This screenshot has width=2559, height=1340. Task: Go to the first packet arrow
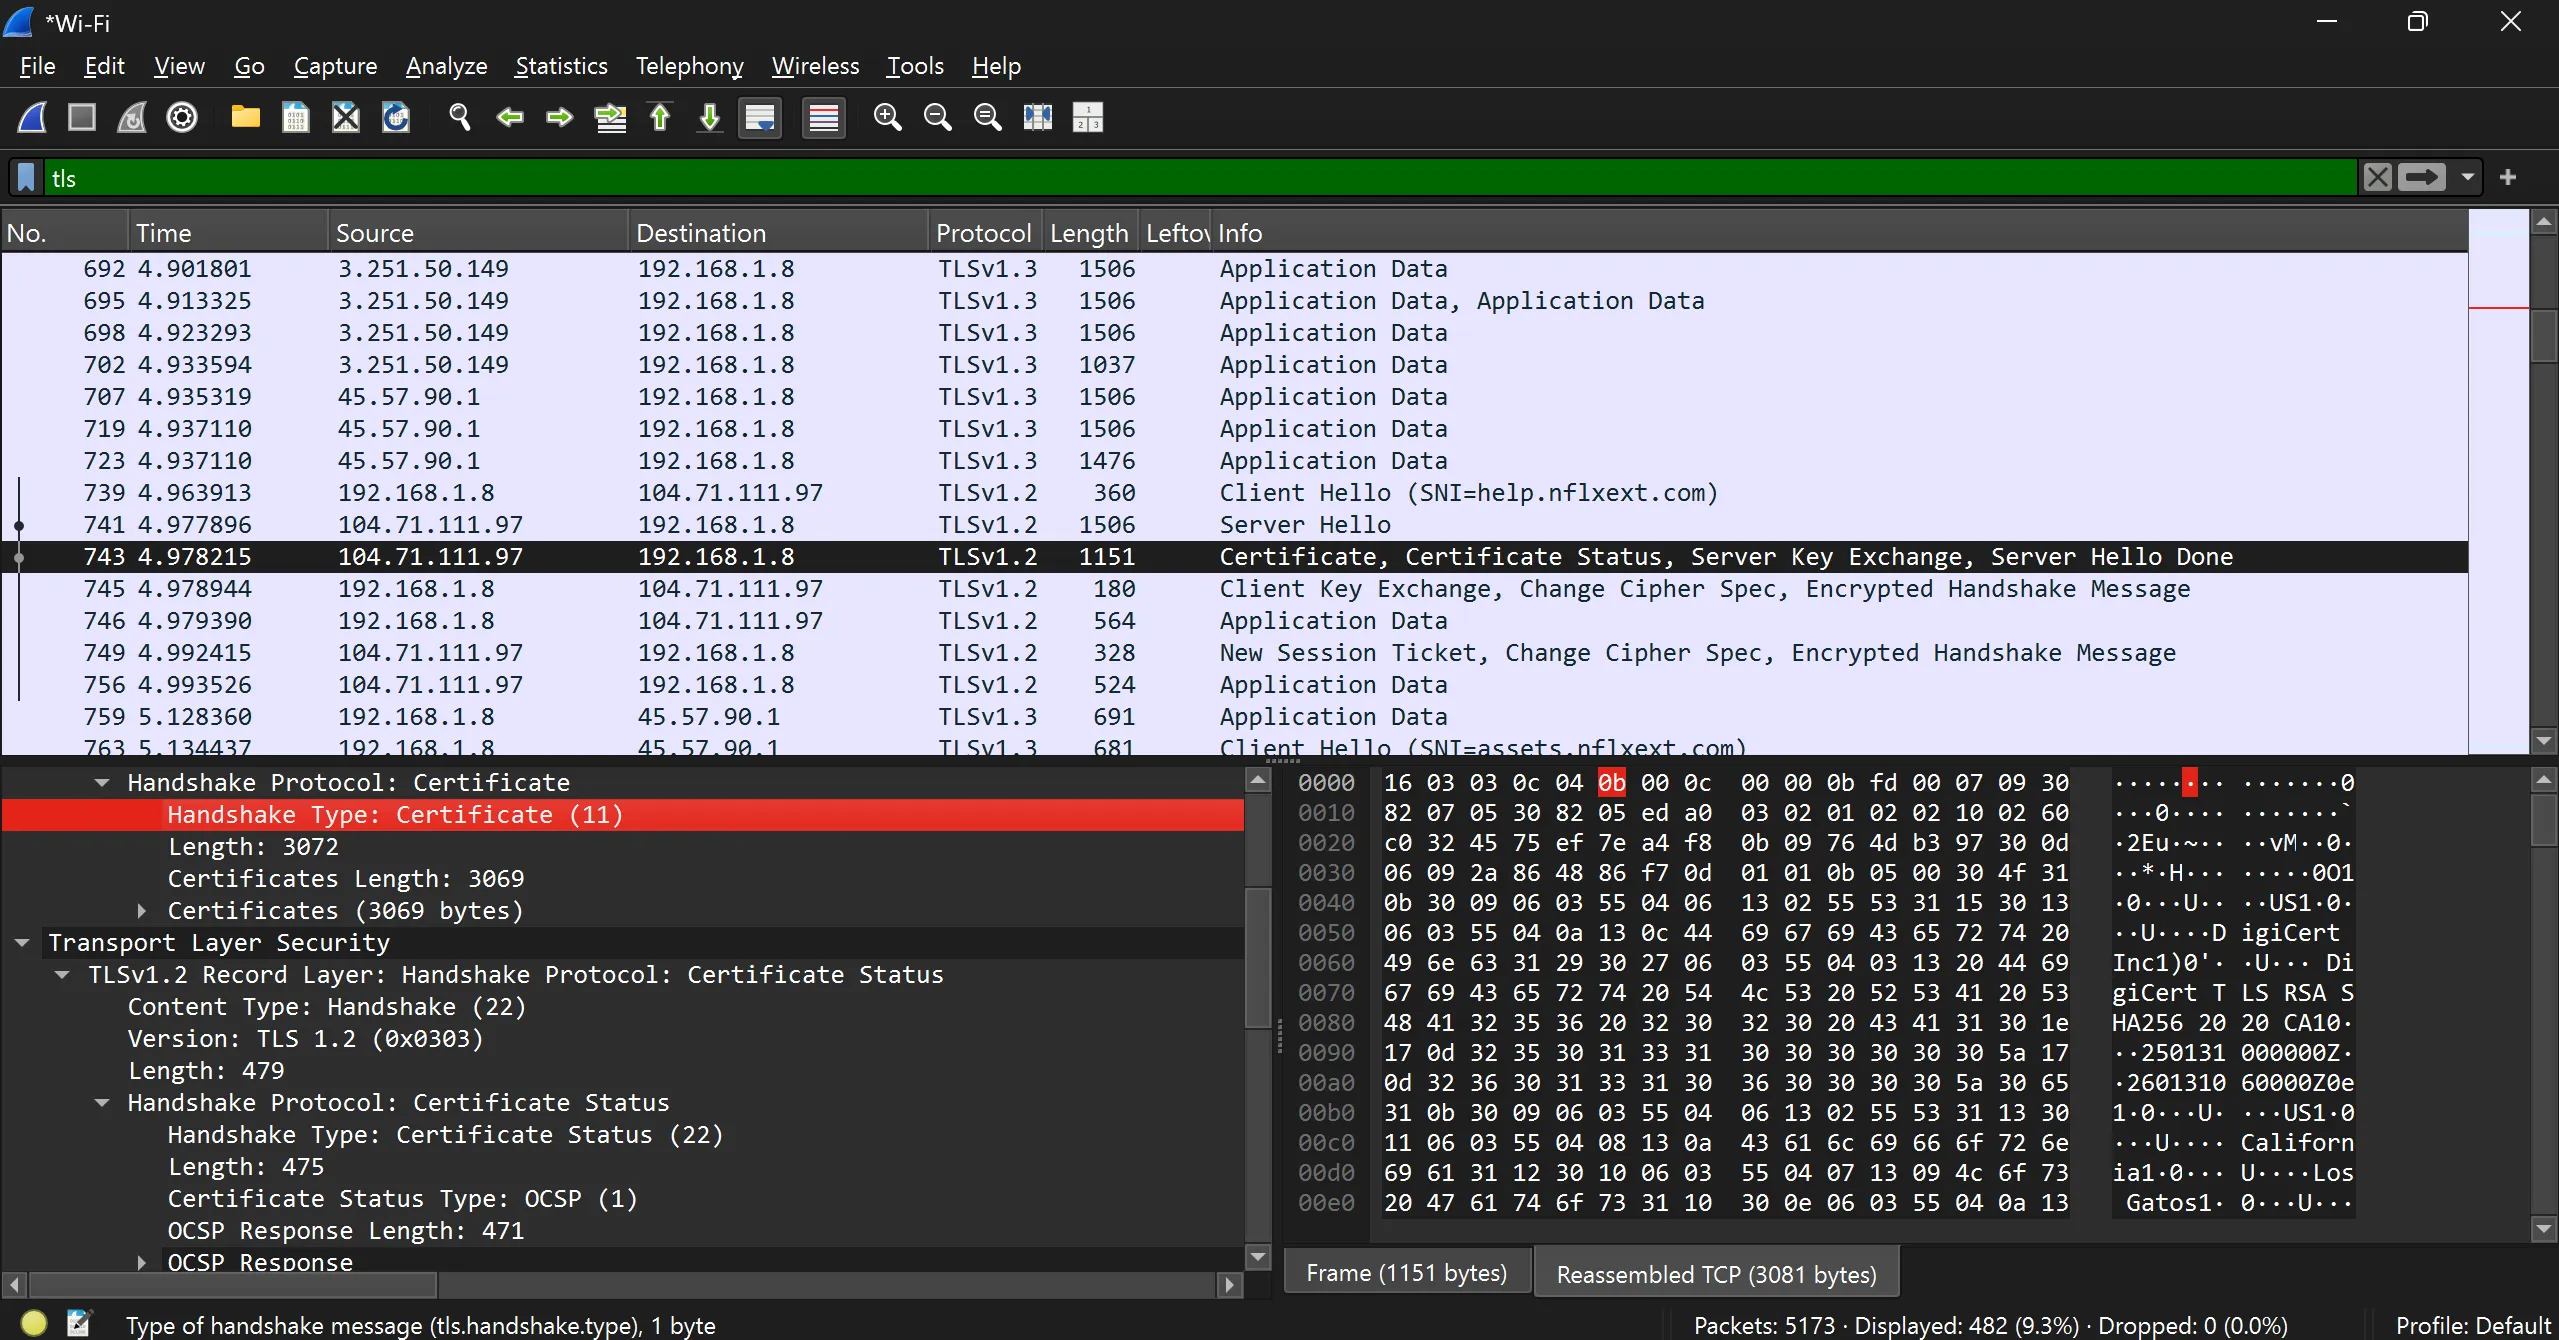pos(660,118)
